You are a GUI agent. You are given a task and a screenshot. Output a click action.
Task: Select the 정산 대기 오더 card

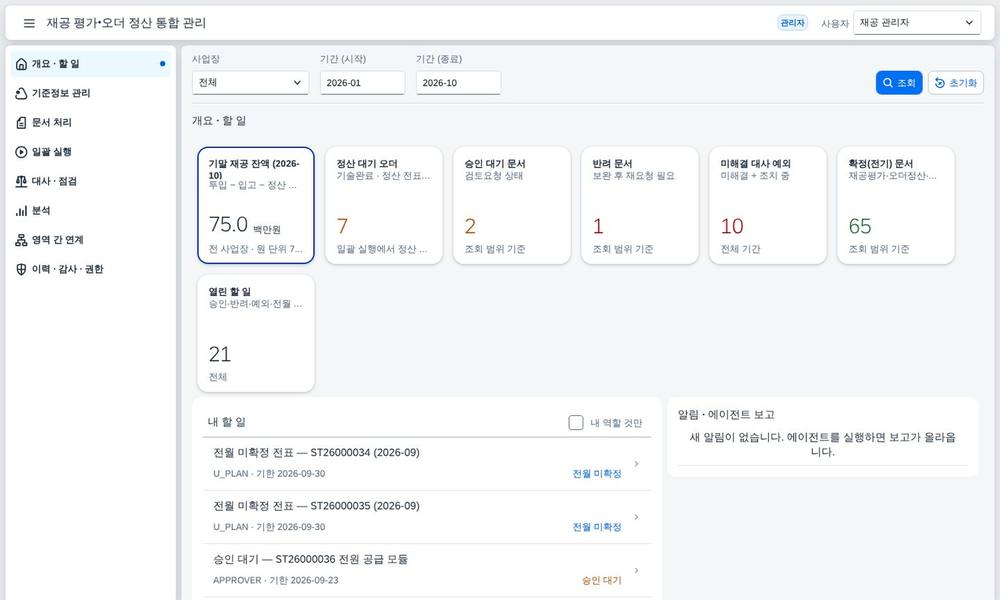pyautogui.click(x=384, y=205)
